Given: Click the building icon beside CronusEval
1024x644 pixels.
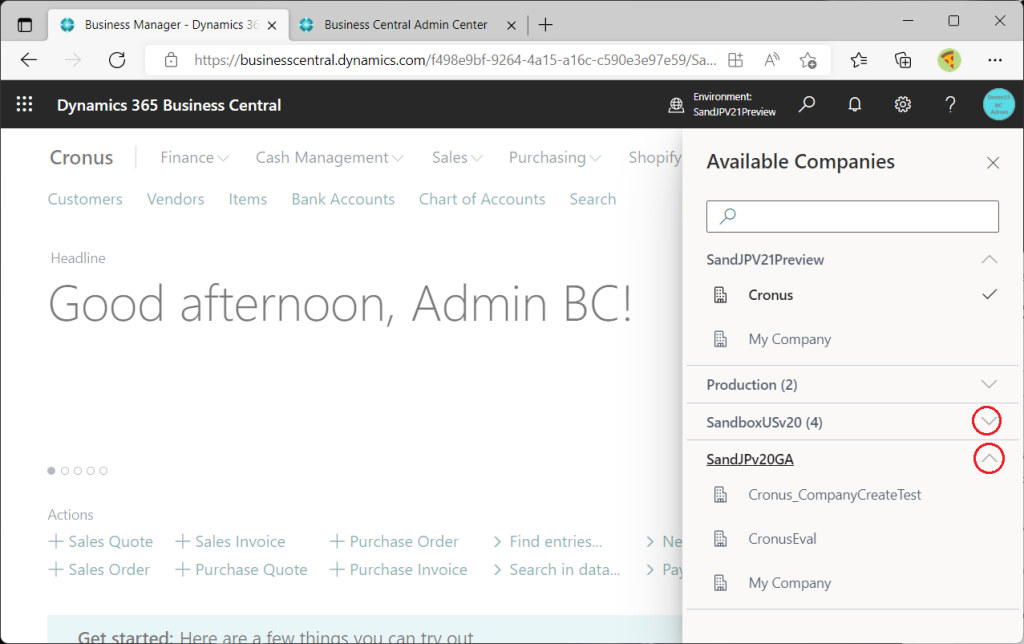Looking at the screenshot, I should point(720,539).
